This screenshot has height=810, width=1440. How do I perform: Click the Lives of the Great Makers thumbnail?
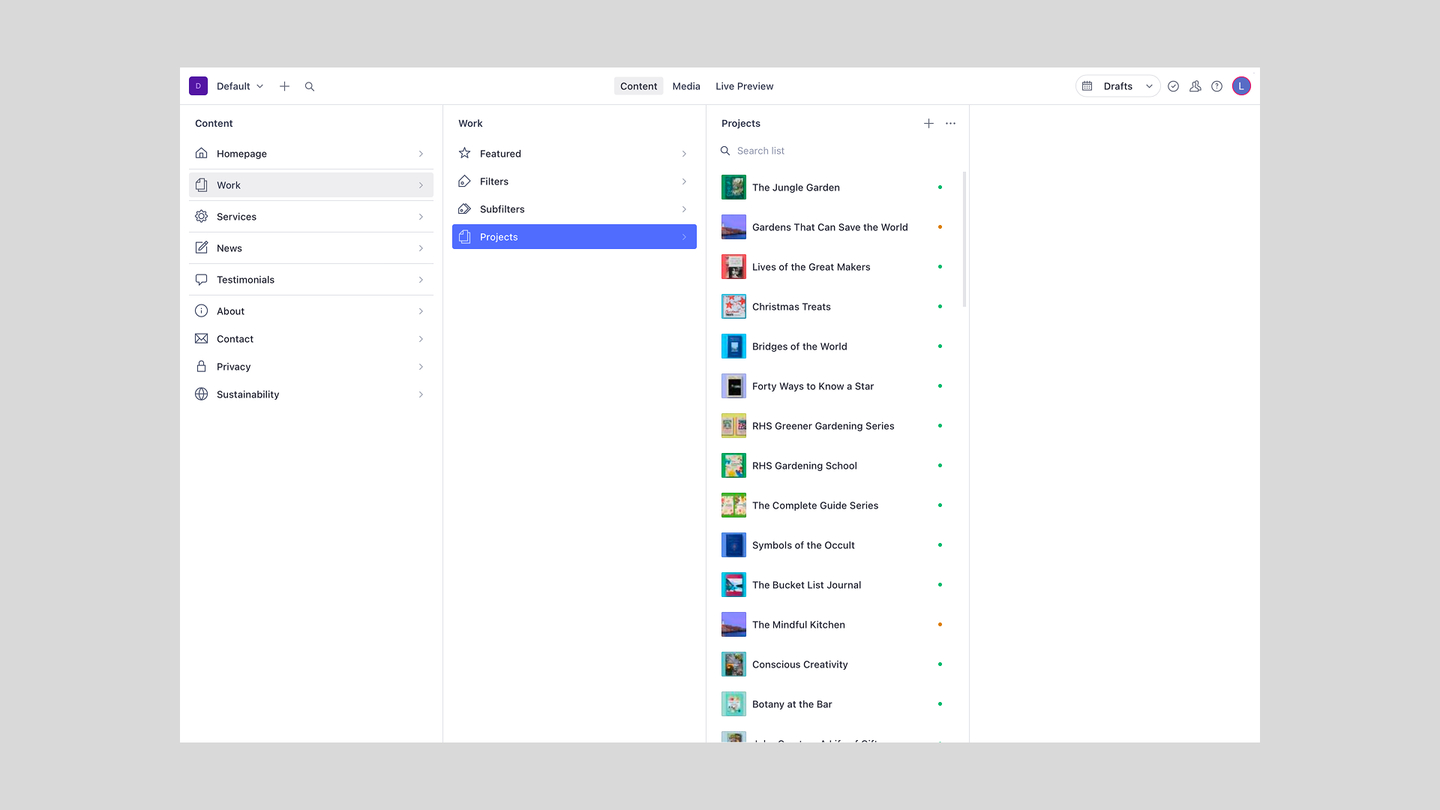click(x=734, y=267)
